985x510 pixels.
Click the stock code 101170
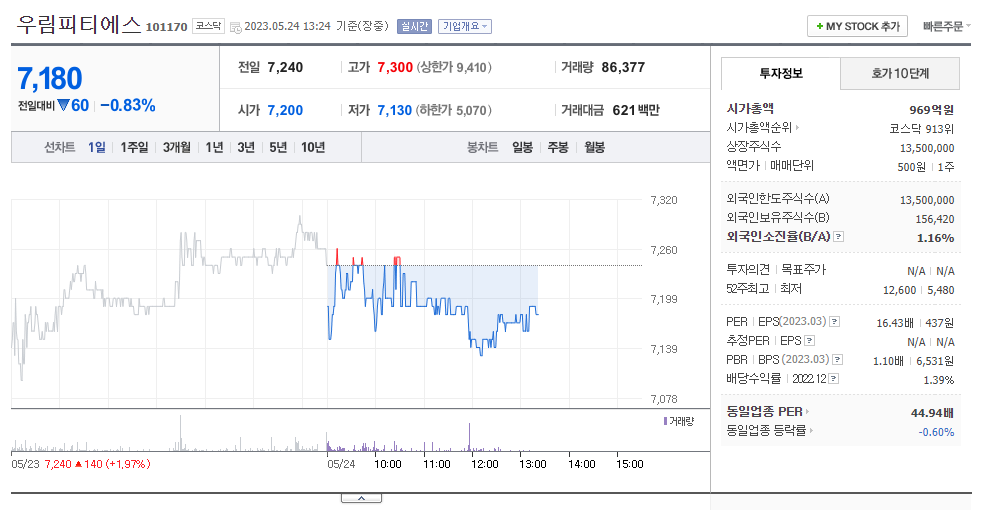pos(166,27)
